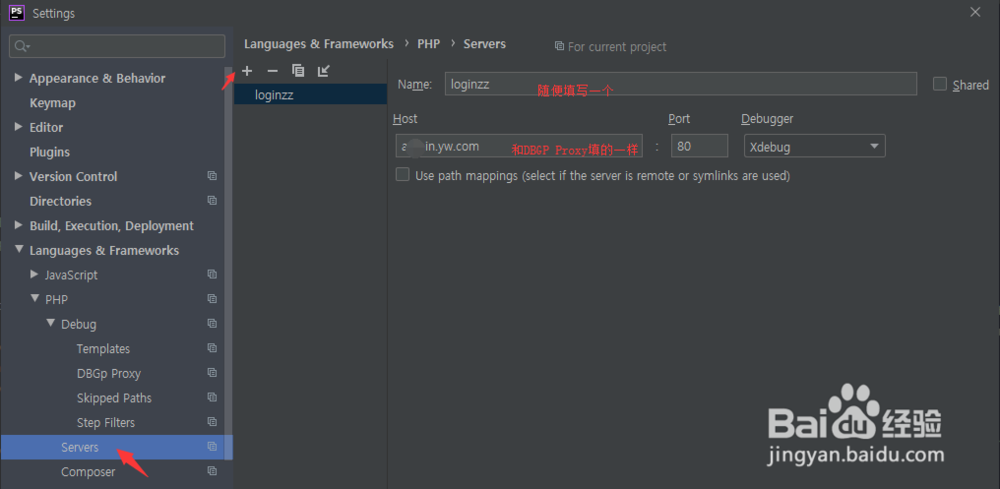
Task: Click project-level icon beside Debug
Action: click(212, 323)
